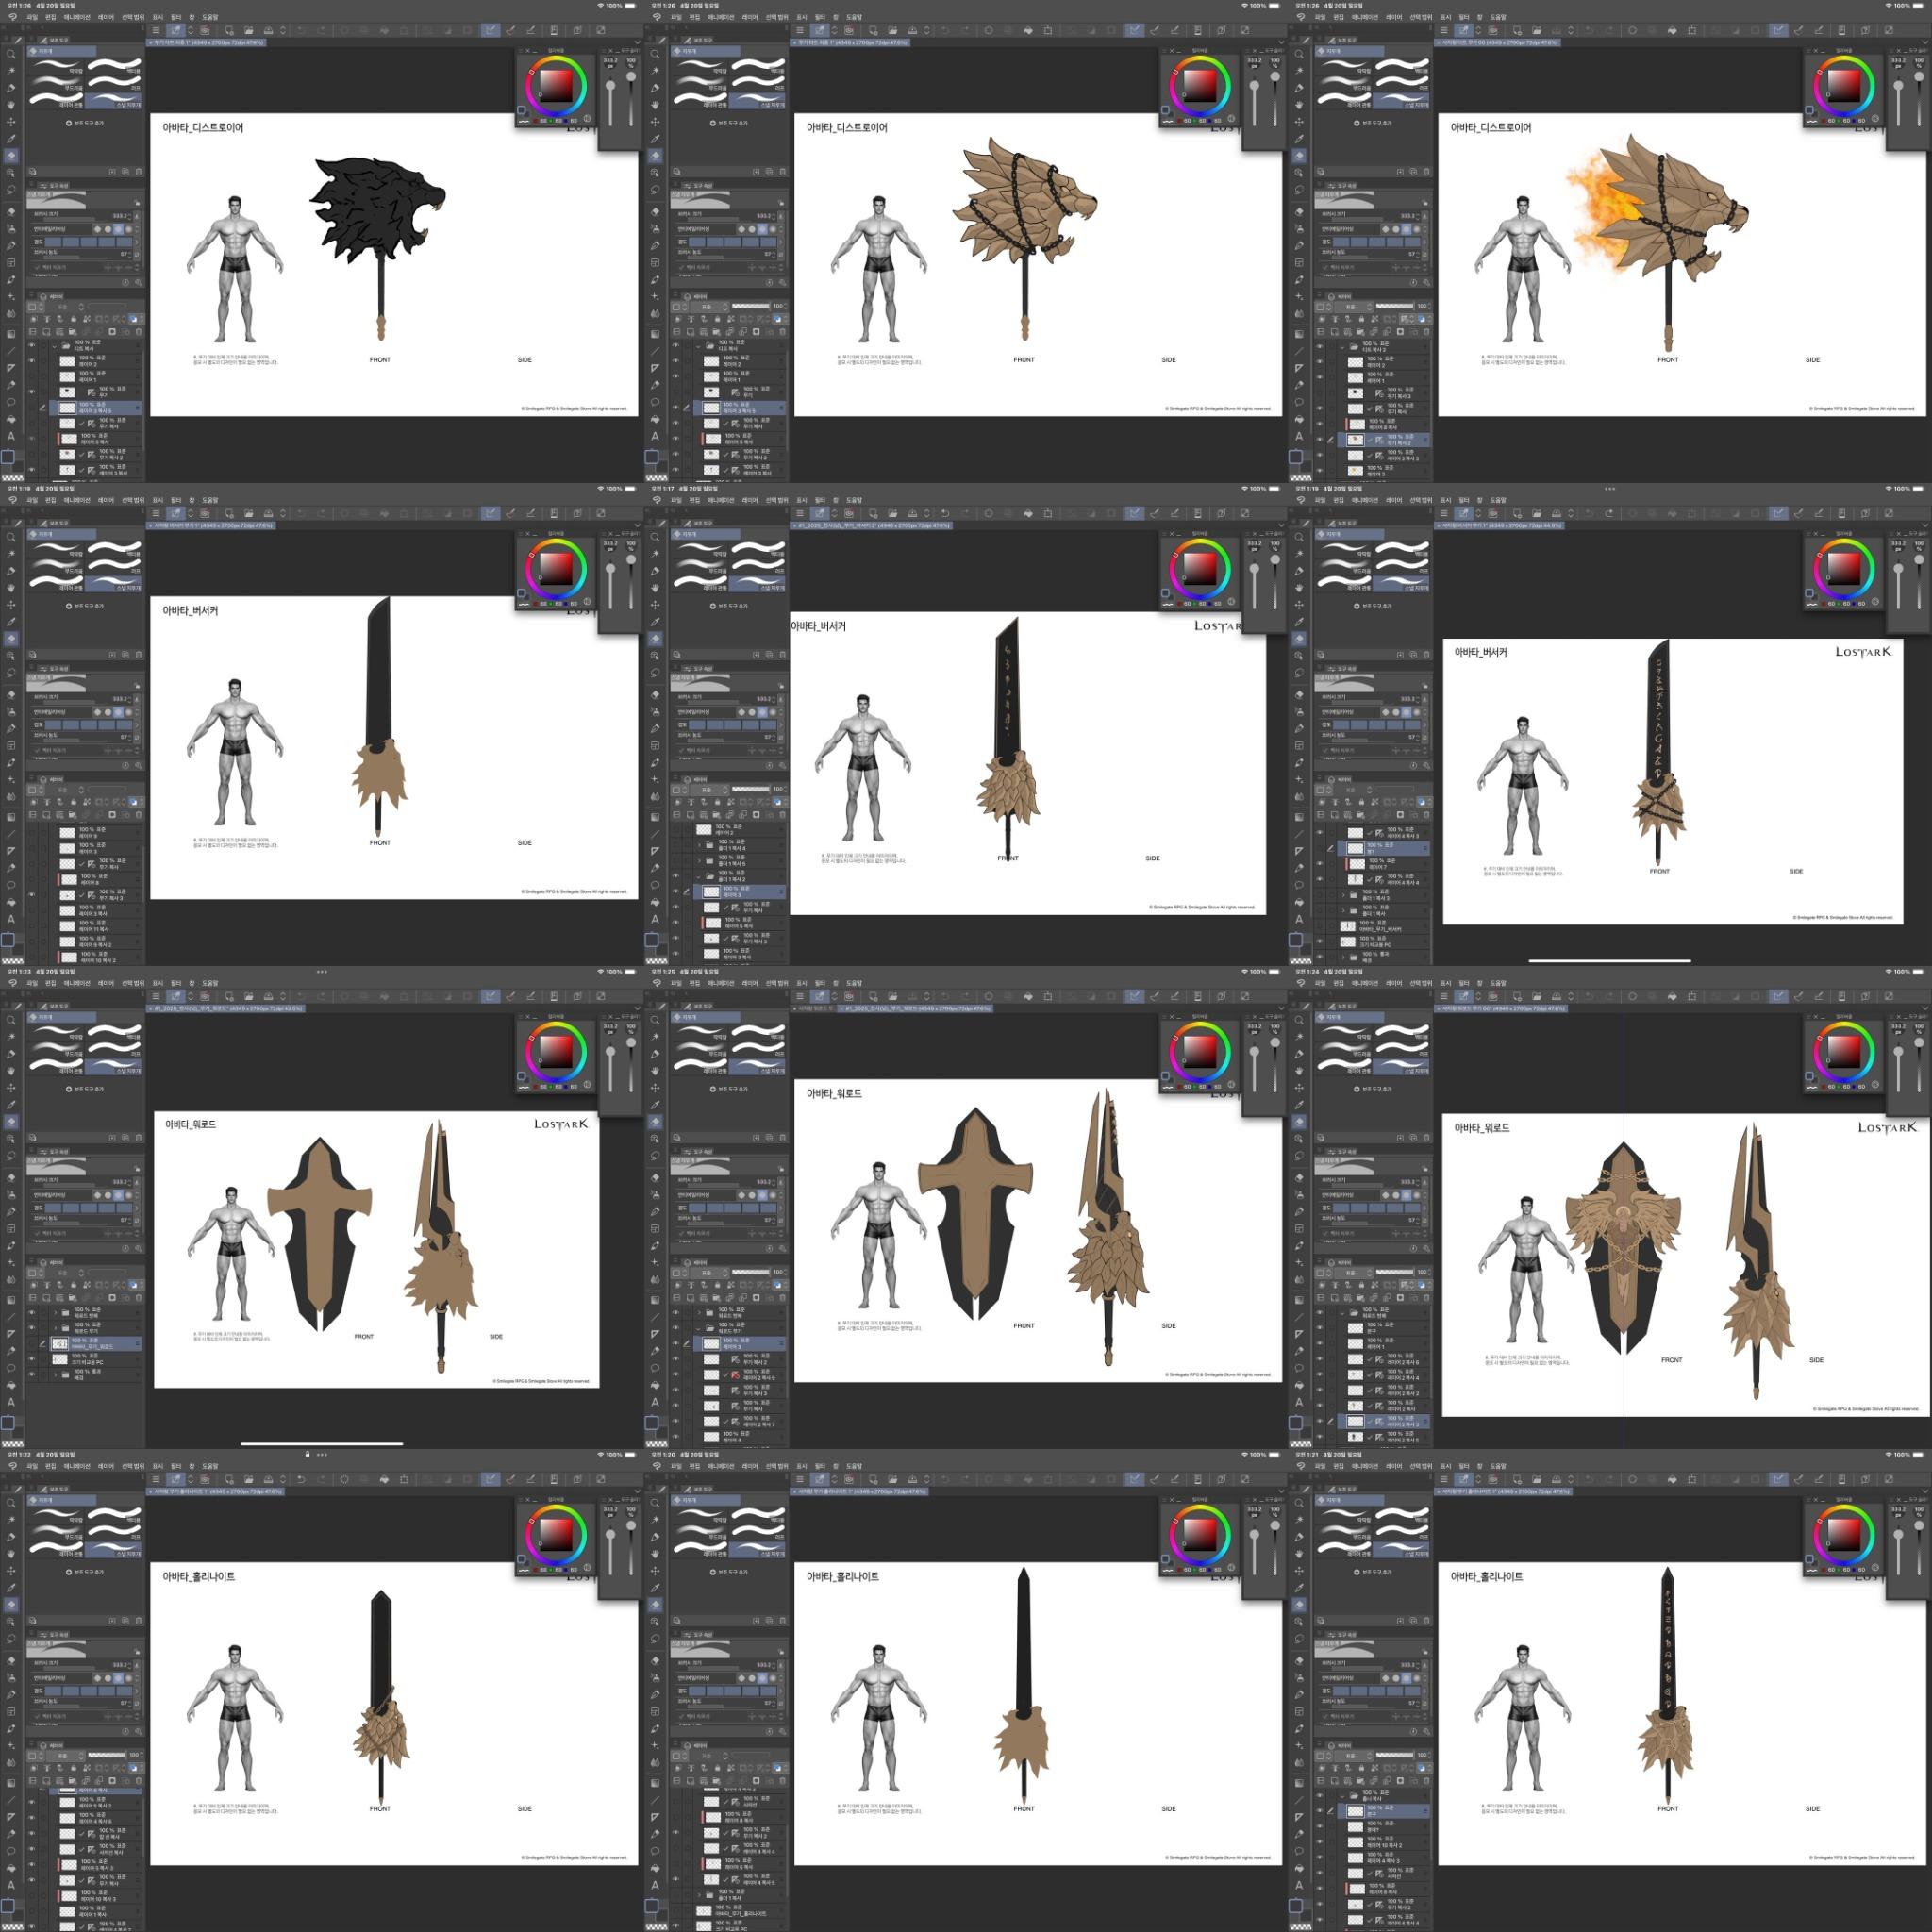The image size is (1932, 1932).
Task: Select the 부드러움 eraser preset in the chained tan lion screenshot
Action: [700, 82]
